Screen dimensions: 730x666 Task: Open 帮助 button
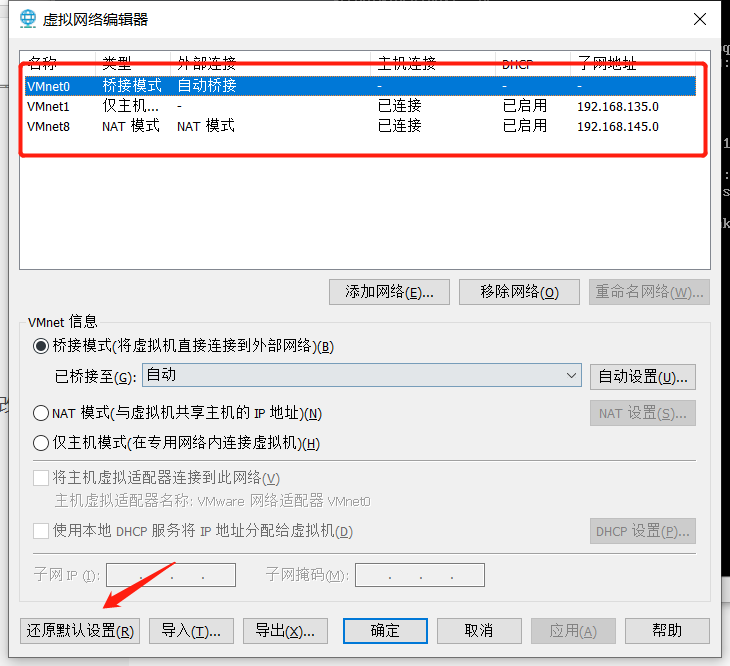(x=667, y=631)
